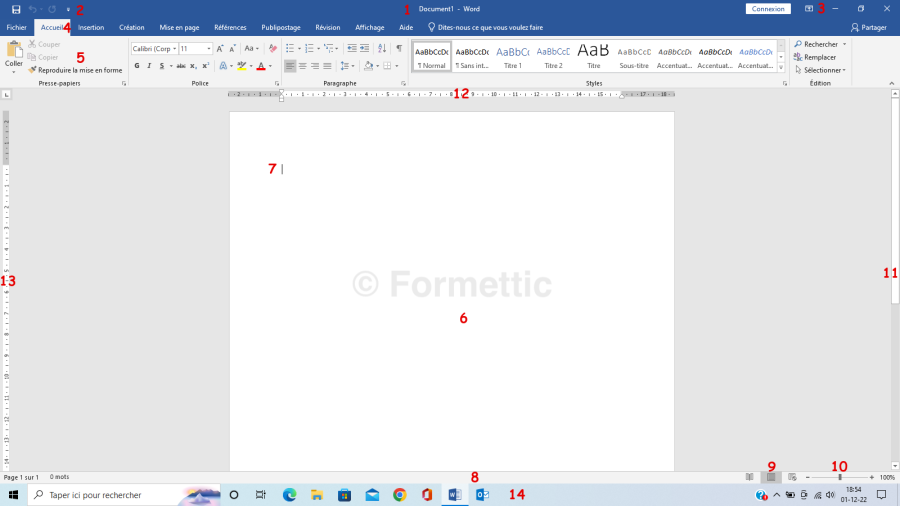Screen dimensions: 900x506
Task: Sort the selection alphabetically
Action: [382, 49]
